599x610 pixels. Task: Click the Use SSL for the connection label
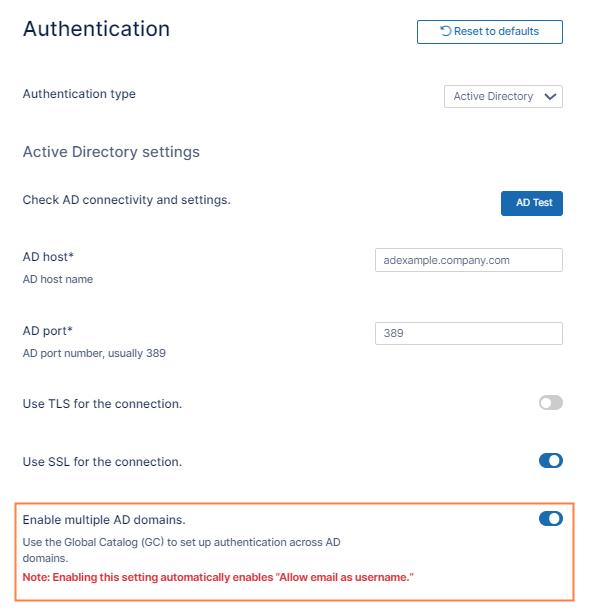tap(102, 462)
